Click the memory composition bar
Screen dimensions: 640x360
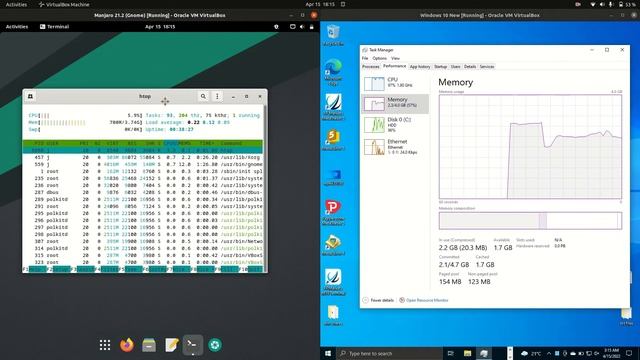coord(530,221)
